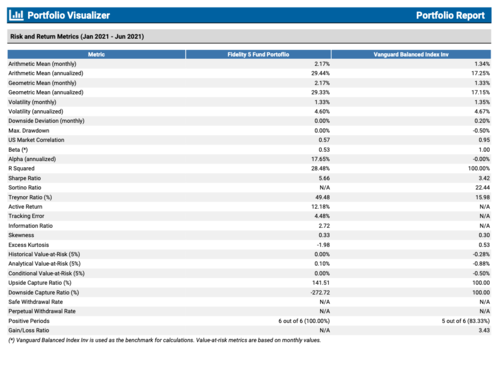Select the Risk and Return Metrics section heading
The image size is (500, 367).
pos(77,36)
